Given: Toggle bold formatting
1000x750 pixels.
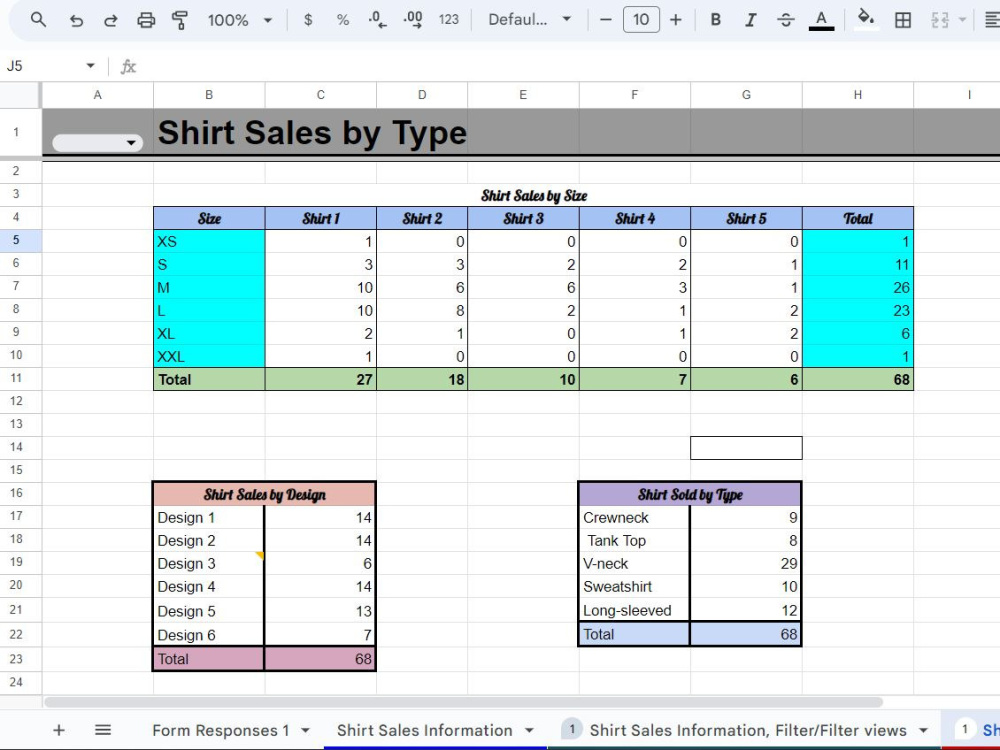Looking at the screenshot, I should point(716,20).
